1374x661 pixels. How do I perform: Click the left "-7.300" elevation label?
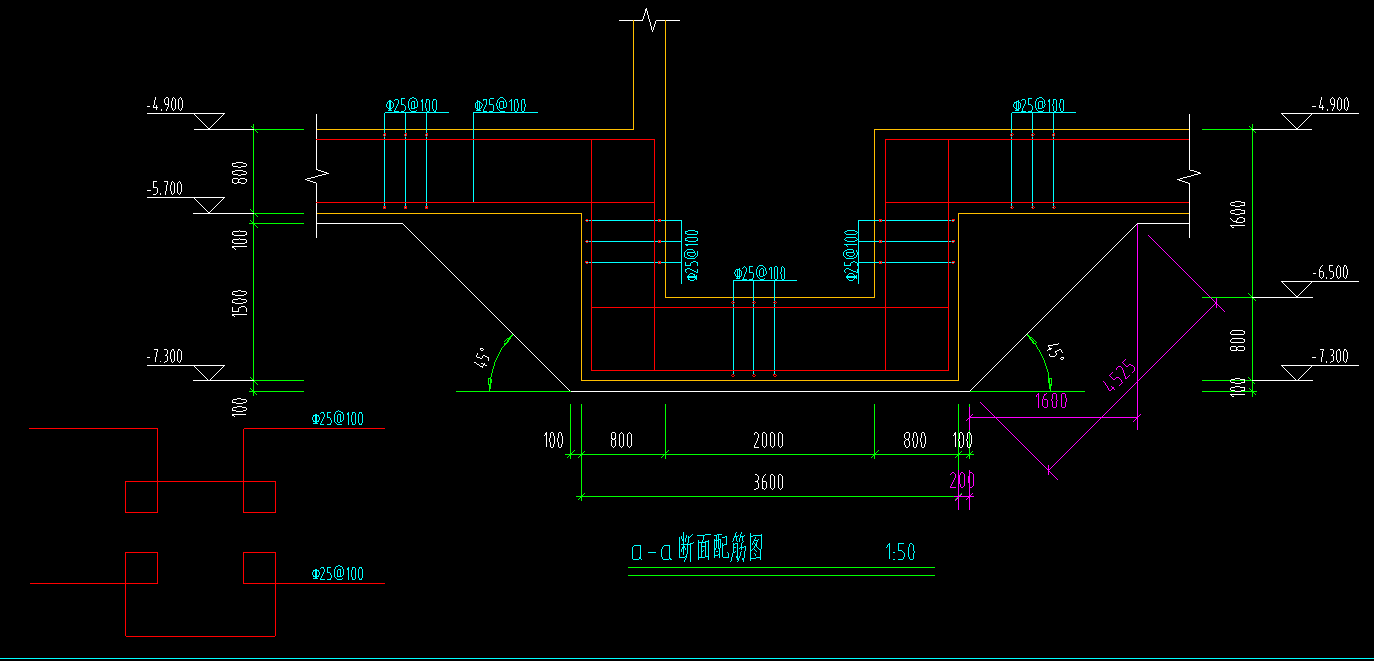click(x=165, y=356)
